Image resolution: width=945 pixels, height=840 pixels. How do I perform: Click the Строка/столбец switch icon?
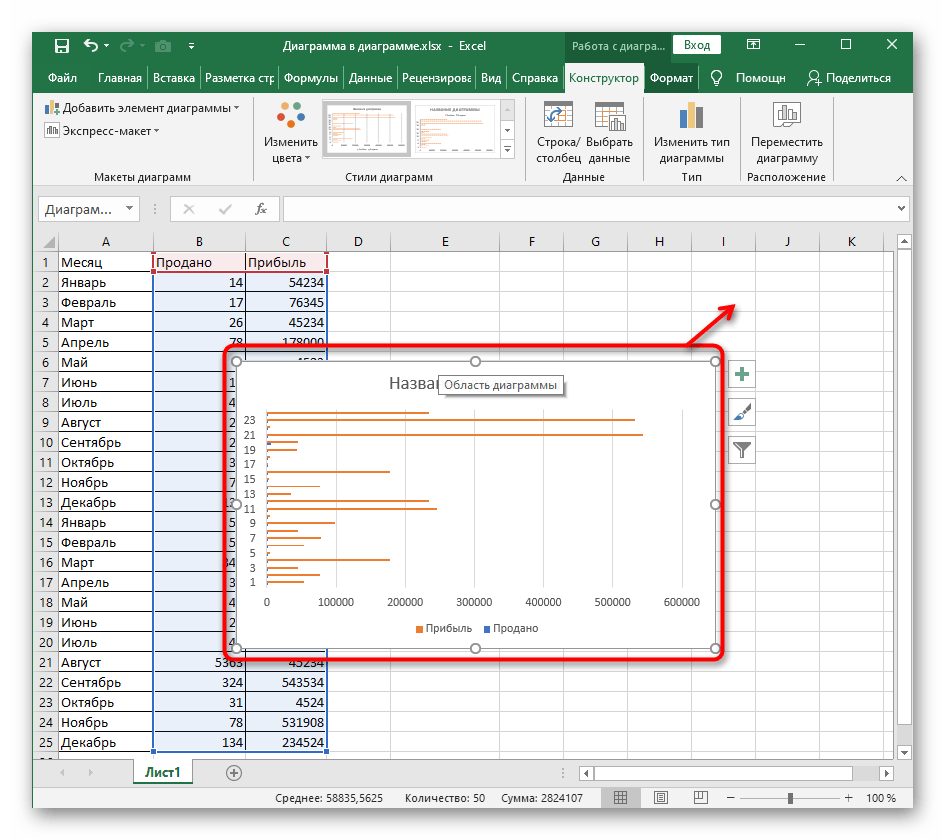pyautogui.click(x=558, y=133)
